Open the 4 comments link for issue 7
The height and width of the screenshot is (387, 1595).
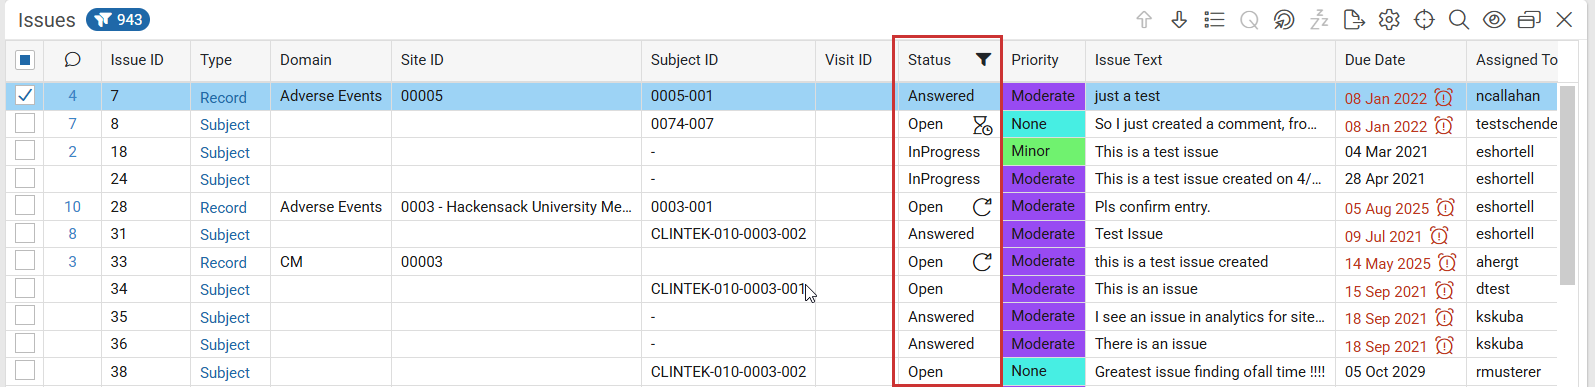pos(72,96)
